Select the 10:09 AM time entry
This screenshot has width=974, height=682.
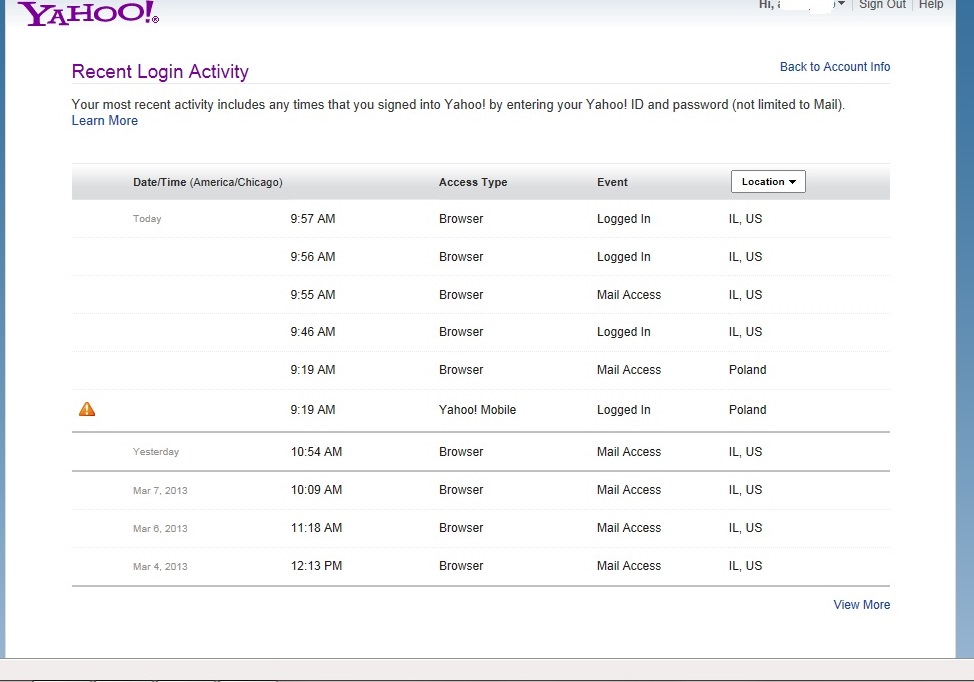coord(316,489)
